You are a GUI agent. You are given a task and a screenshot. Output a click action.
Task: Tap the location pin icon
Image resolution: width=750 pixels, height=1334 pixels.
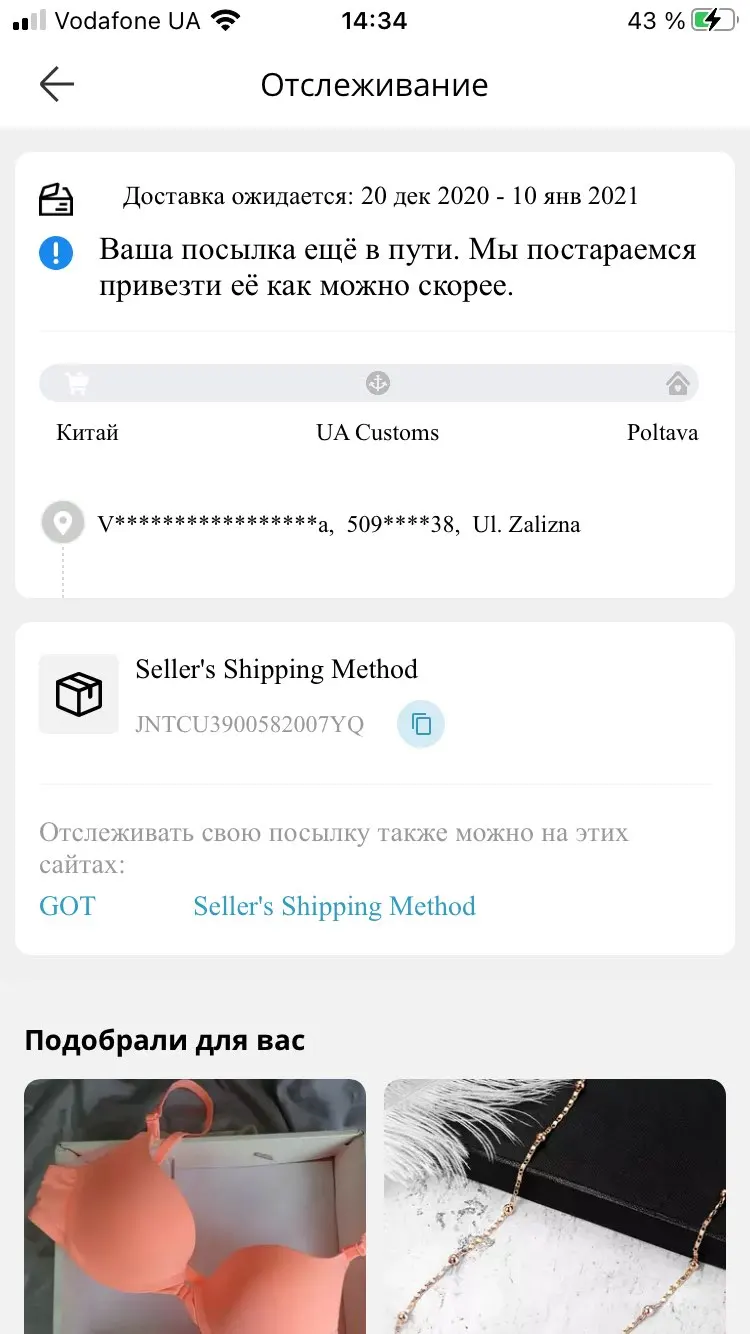click(x=63, y=523)
